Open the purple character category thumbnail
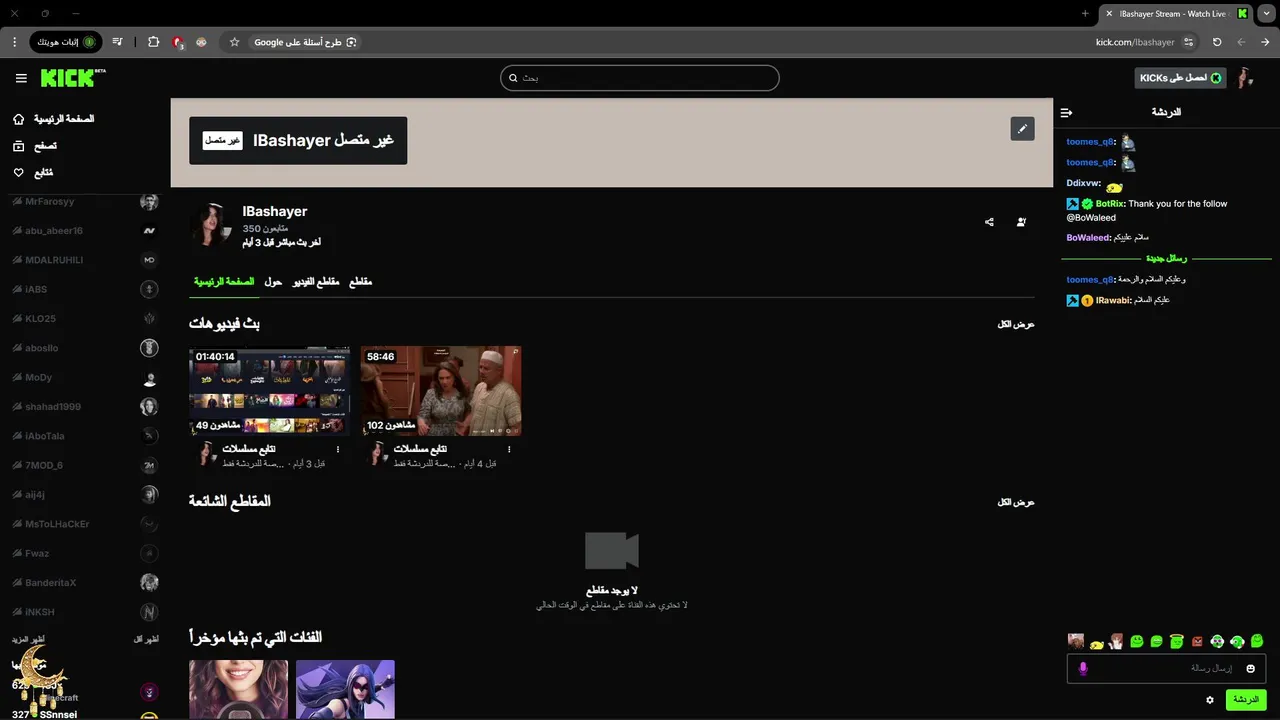 (345, 689)
